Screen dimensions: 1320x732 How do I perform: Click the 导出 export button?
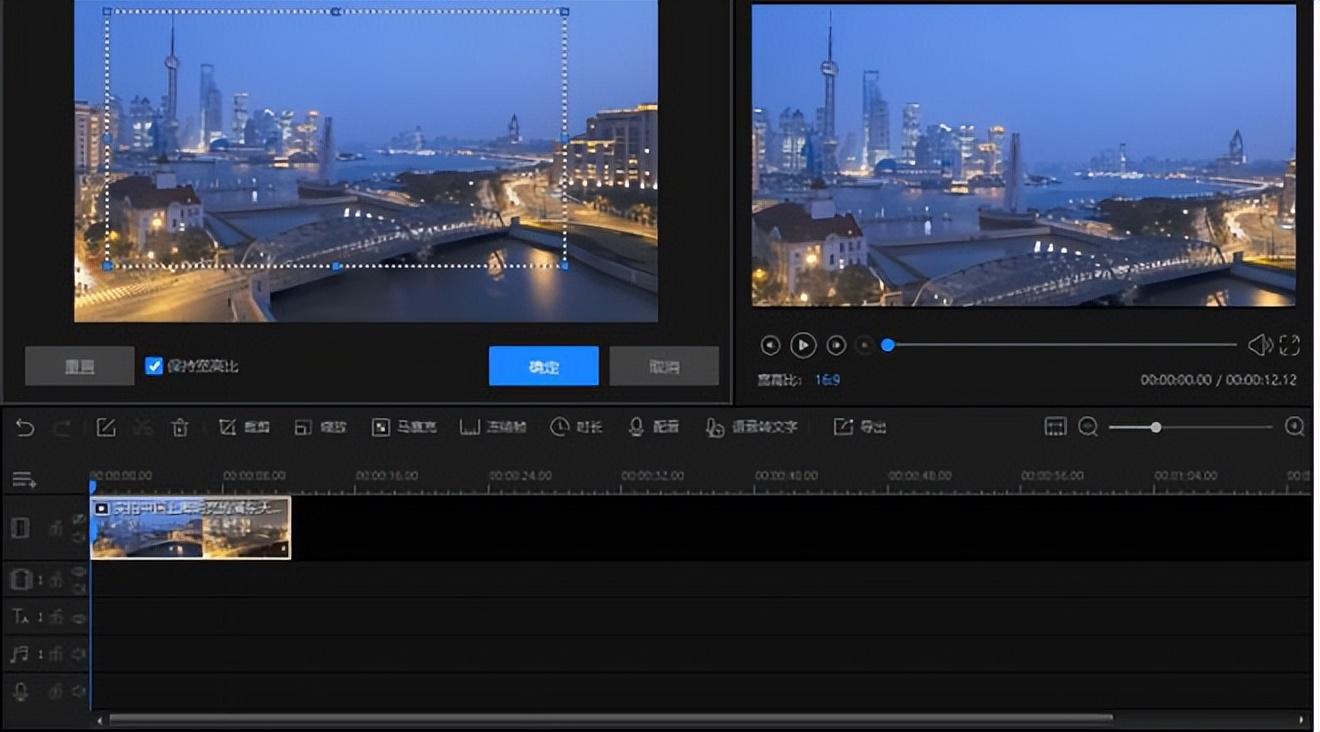pyautogui.click(x=860, y=427)
